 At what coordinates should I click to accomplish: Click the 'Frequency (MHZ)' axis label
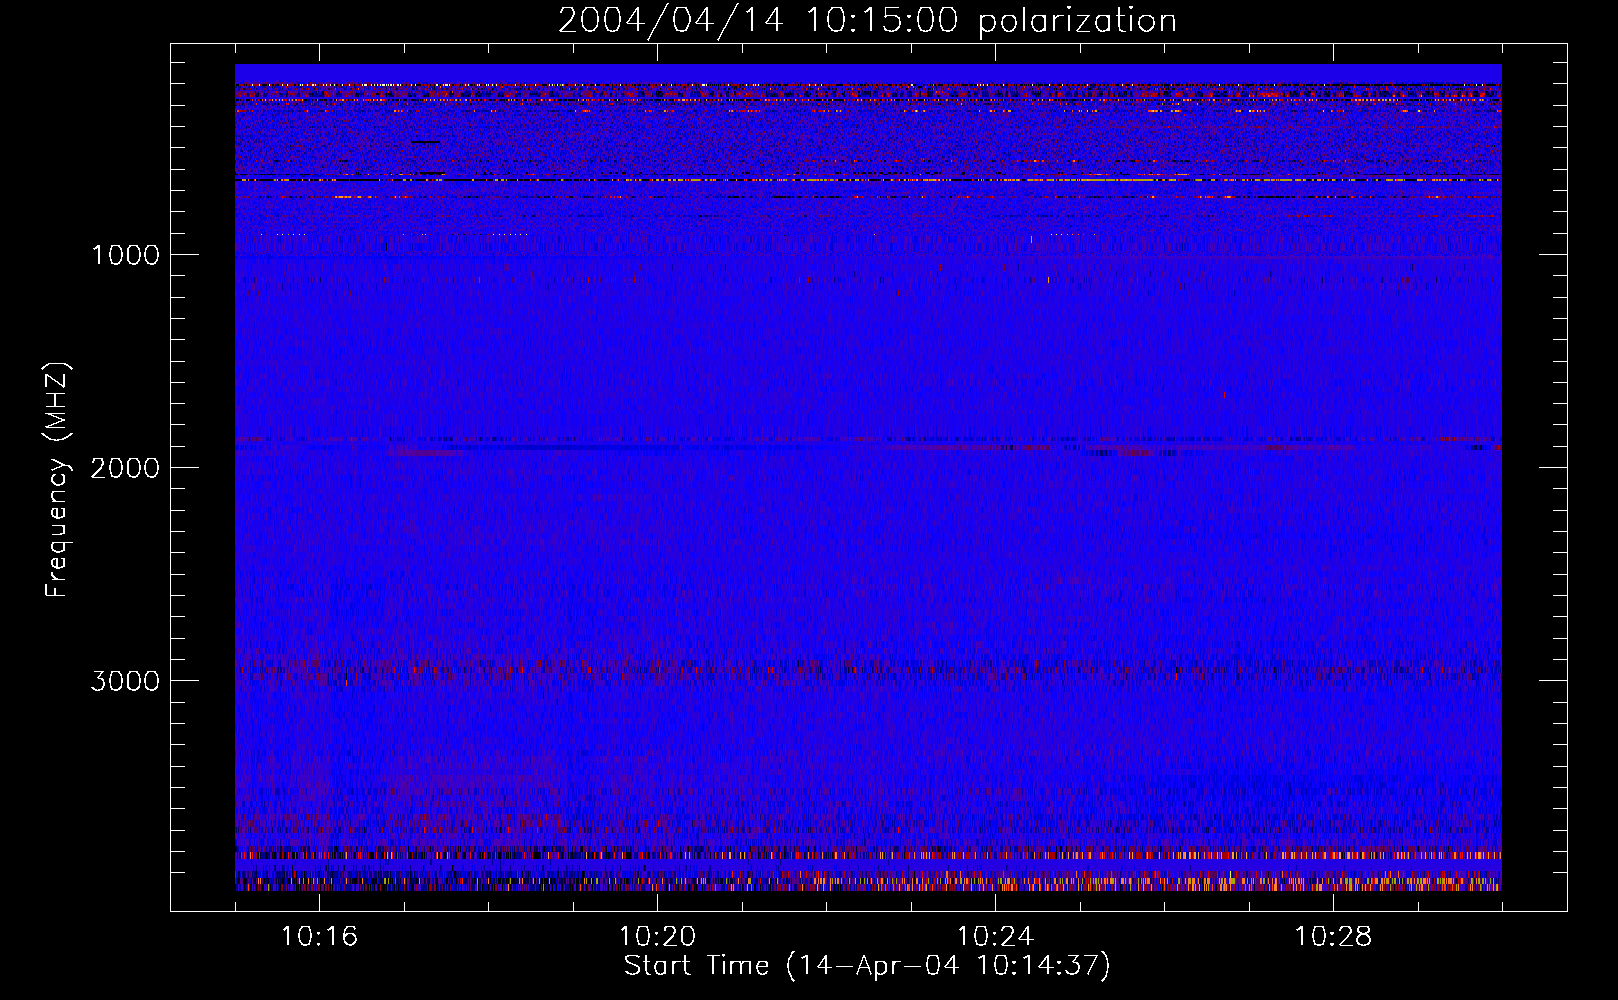coord(58,480)
